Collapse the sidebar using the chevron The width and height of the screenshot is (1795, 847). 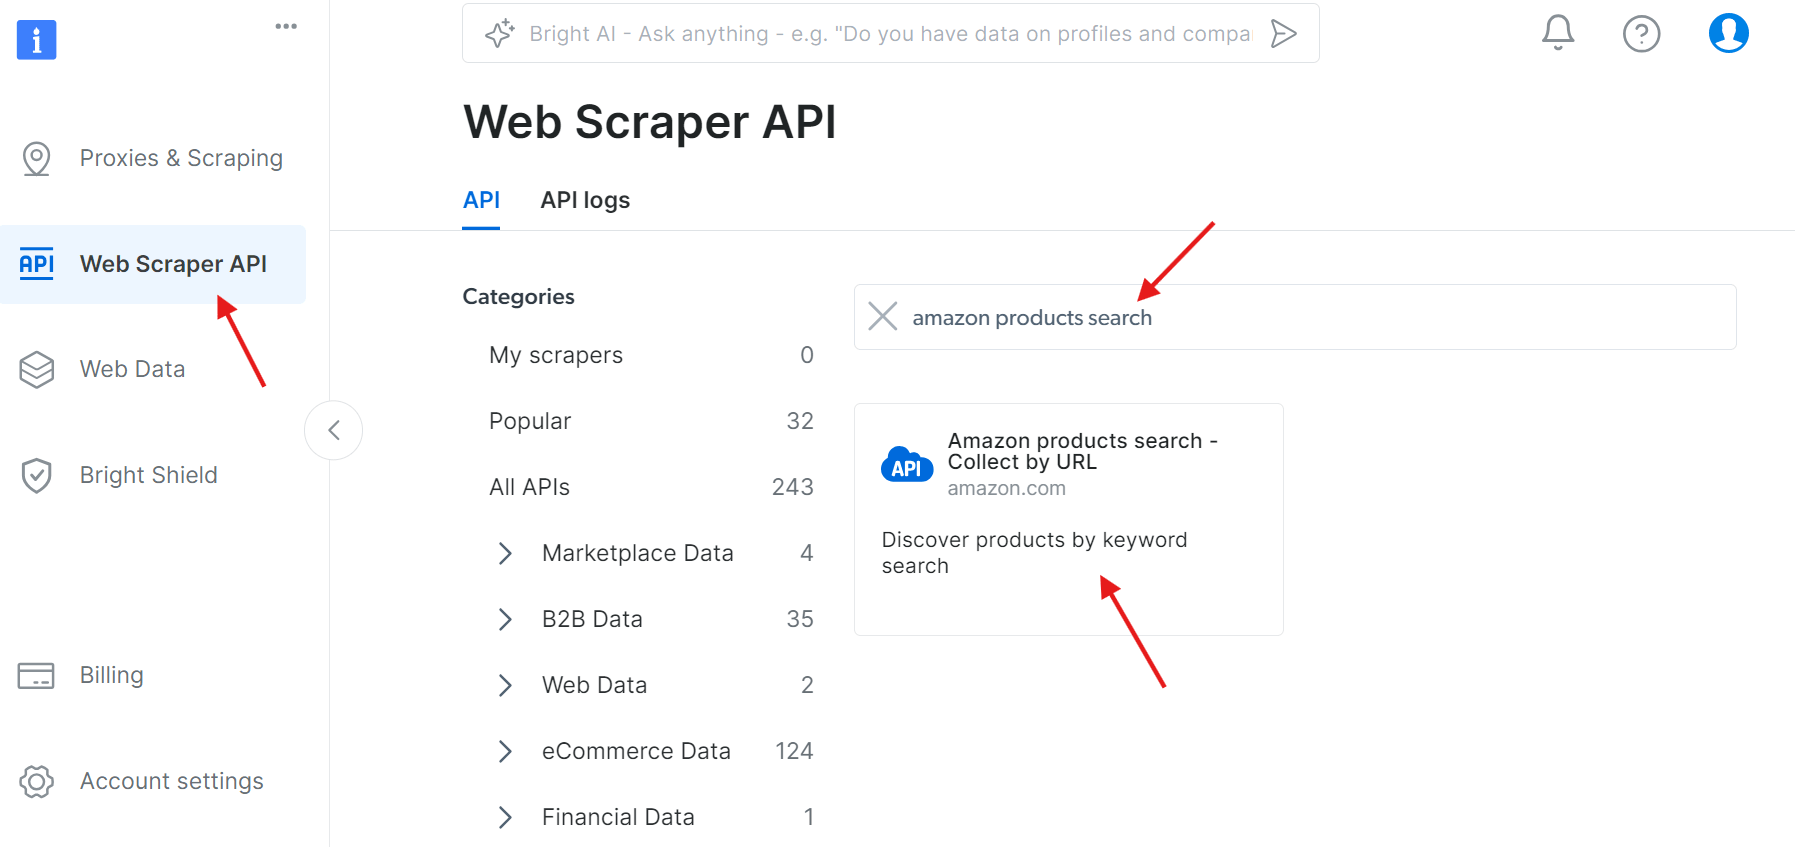point(333,429)
